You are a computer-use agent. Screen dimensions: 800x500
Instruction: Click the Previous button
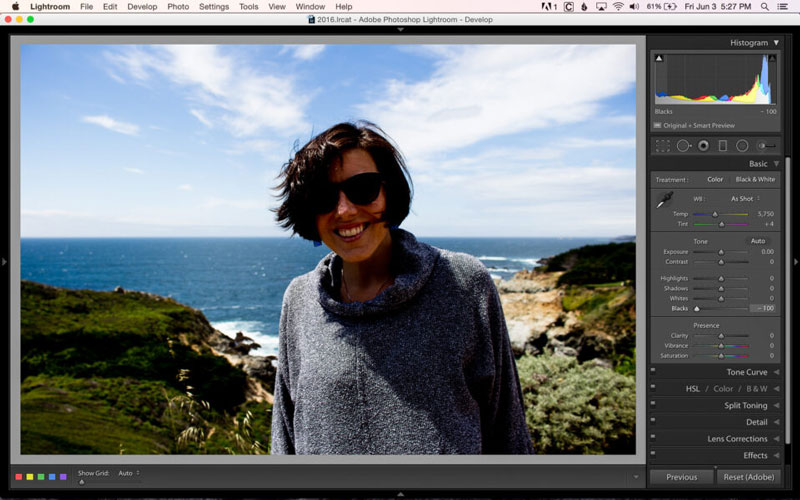point(681,477)
